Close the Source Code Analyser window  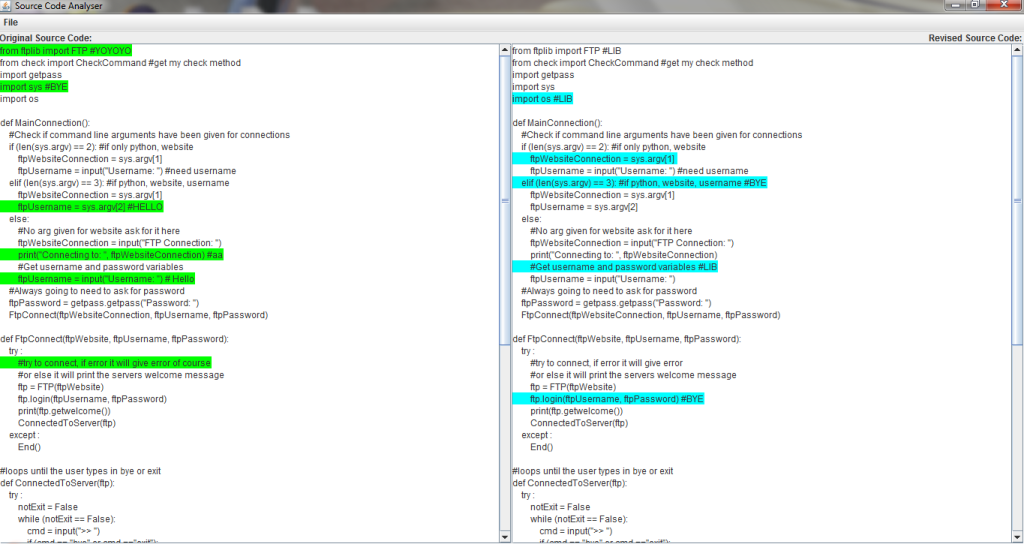pos(1004,5)
